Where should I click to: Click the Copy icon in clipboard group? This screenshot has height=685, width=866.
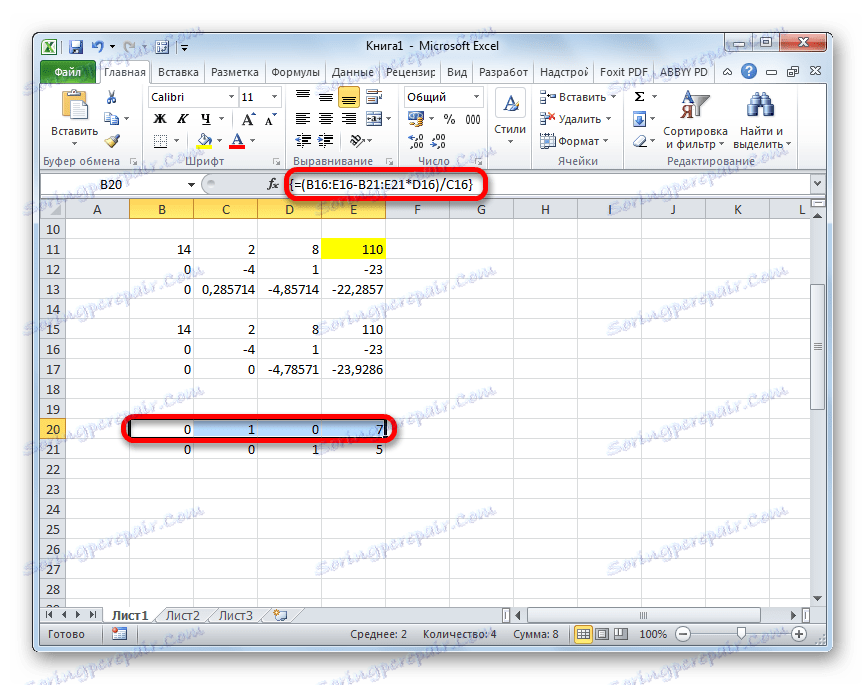coord(112,119)
